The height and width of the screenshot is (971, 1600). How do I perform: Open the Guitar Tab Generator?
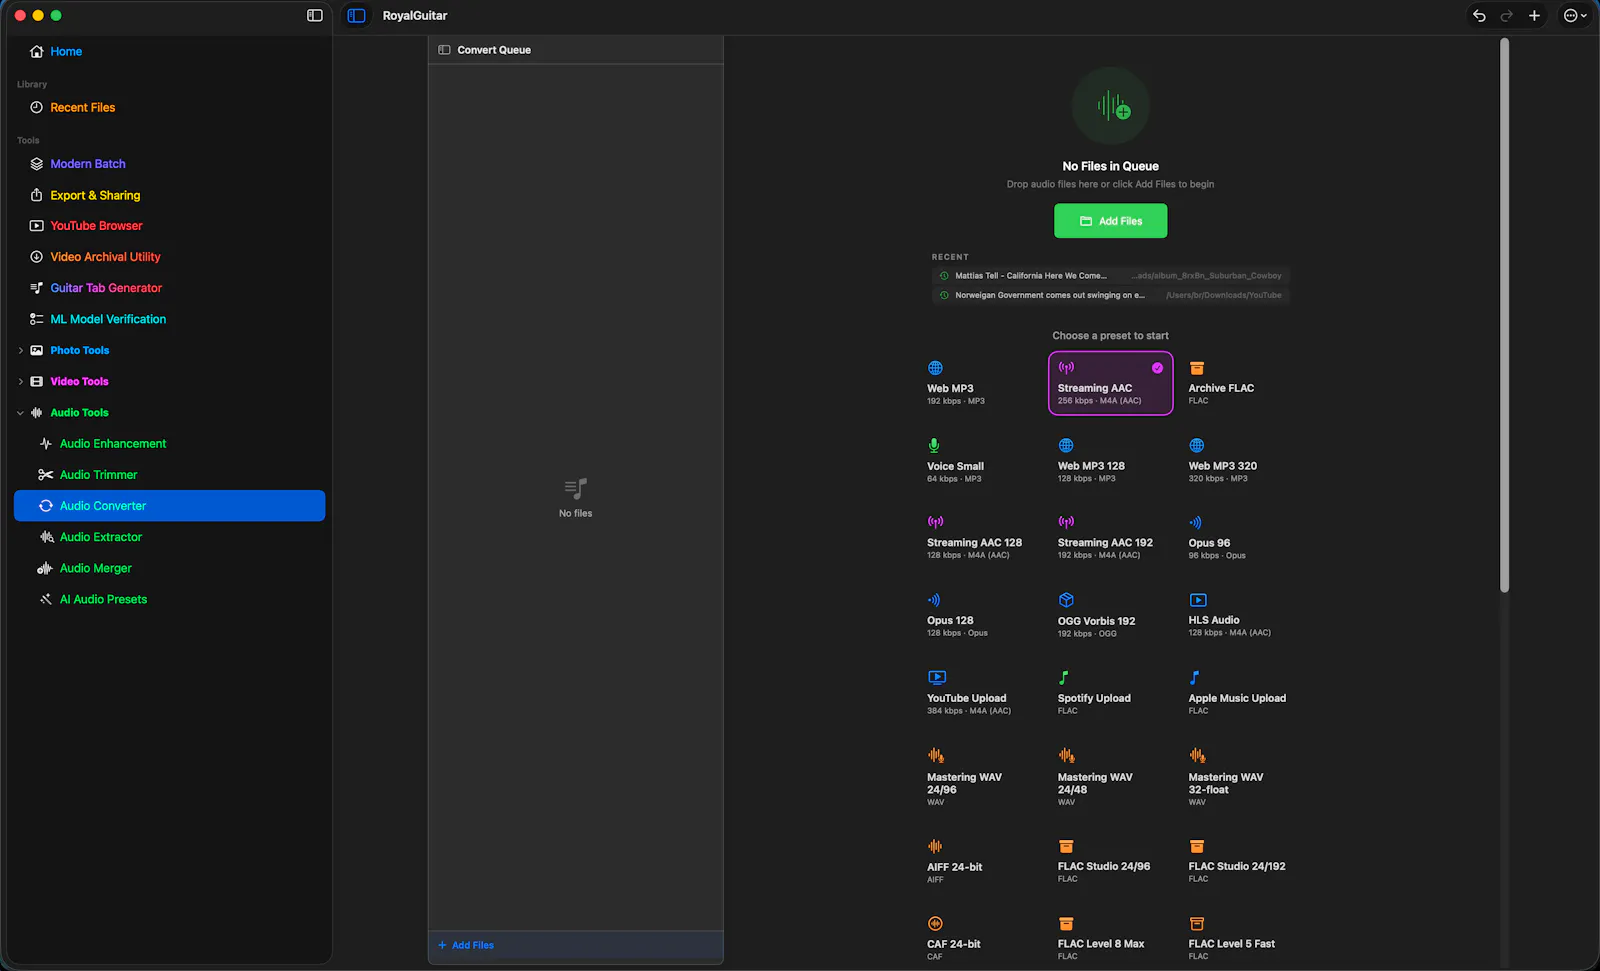[169, 288]
